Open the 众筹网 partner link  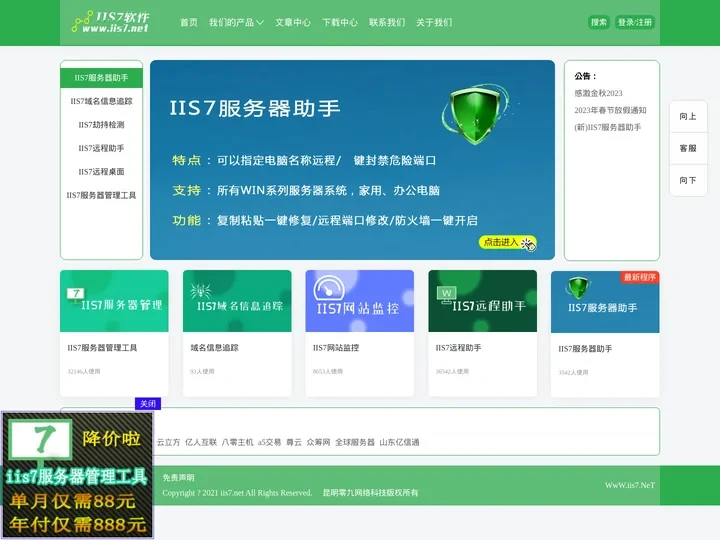click(x=318, y=442)
